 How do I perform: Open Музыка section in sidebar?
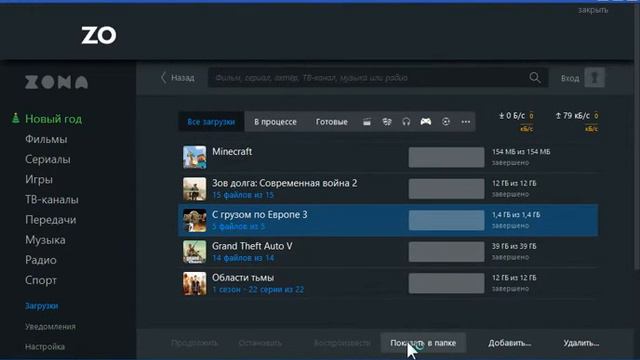click(x=45, y=240)
